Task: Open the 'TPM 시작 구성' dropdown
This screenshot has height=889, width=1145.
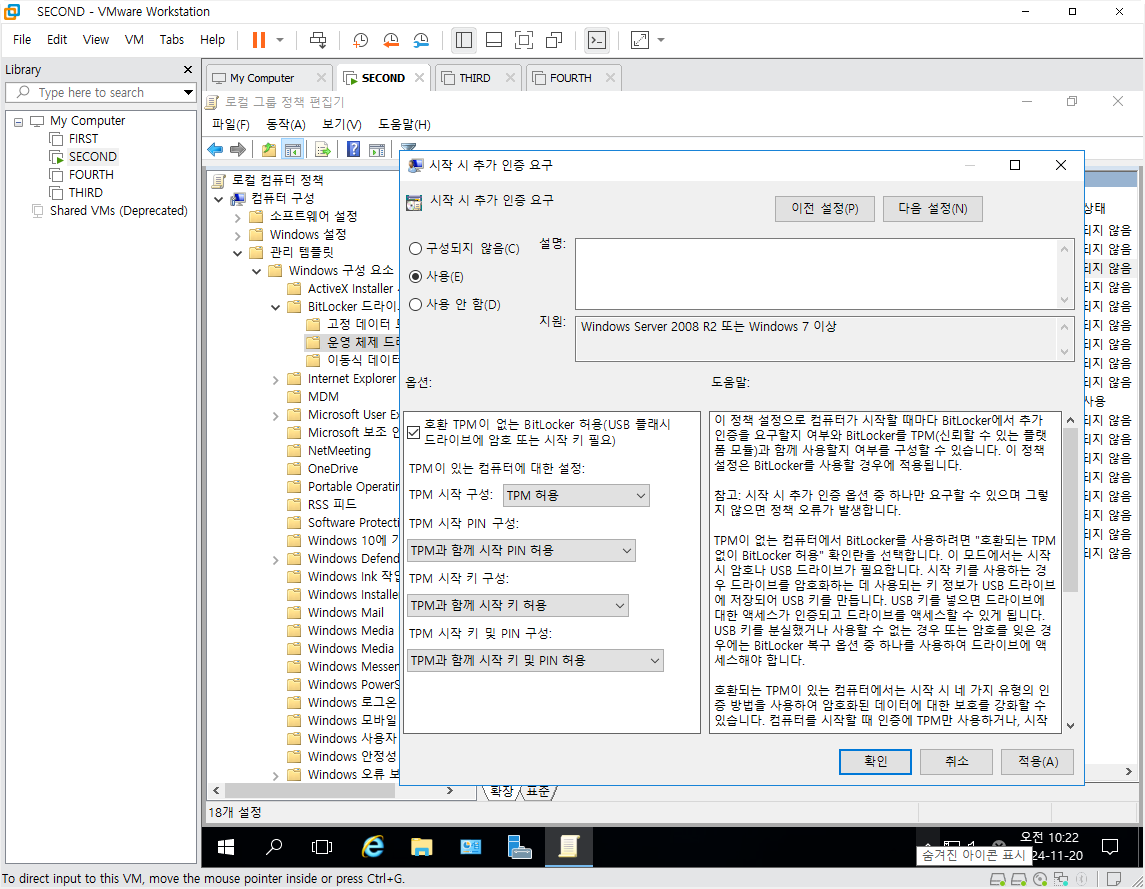Action: [576, 495]
